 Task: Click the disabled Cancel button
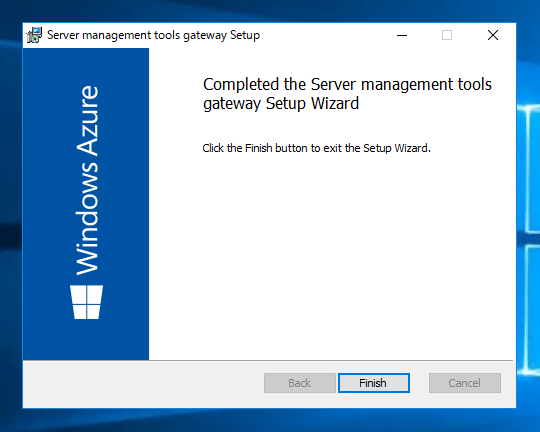tap(465, 383)
